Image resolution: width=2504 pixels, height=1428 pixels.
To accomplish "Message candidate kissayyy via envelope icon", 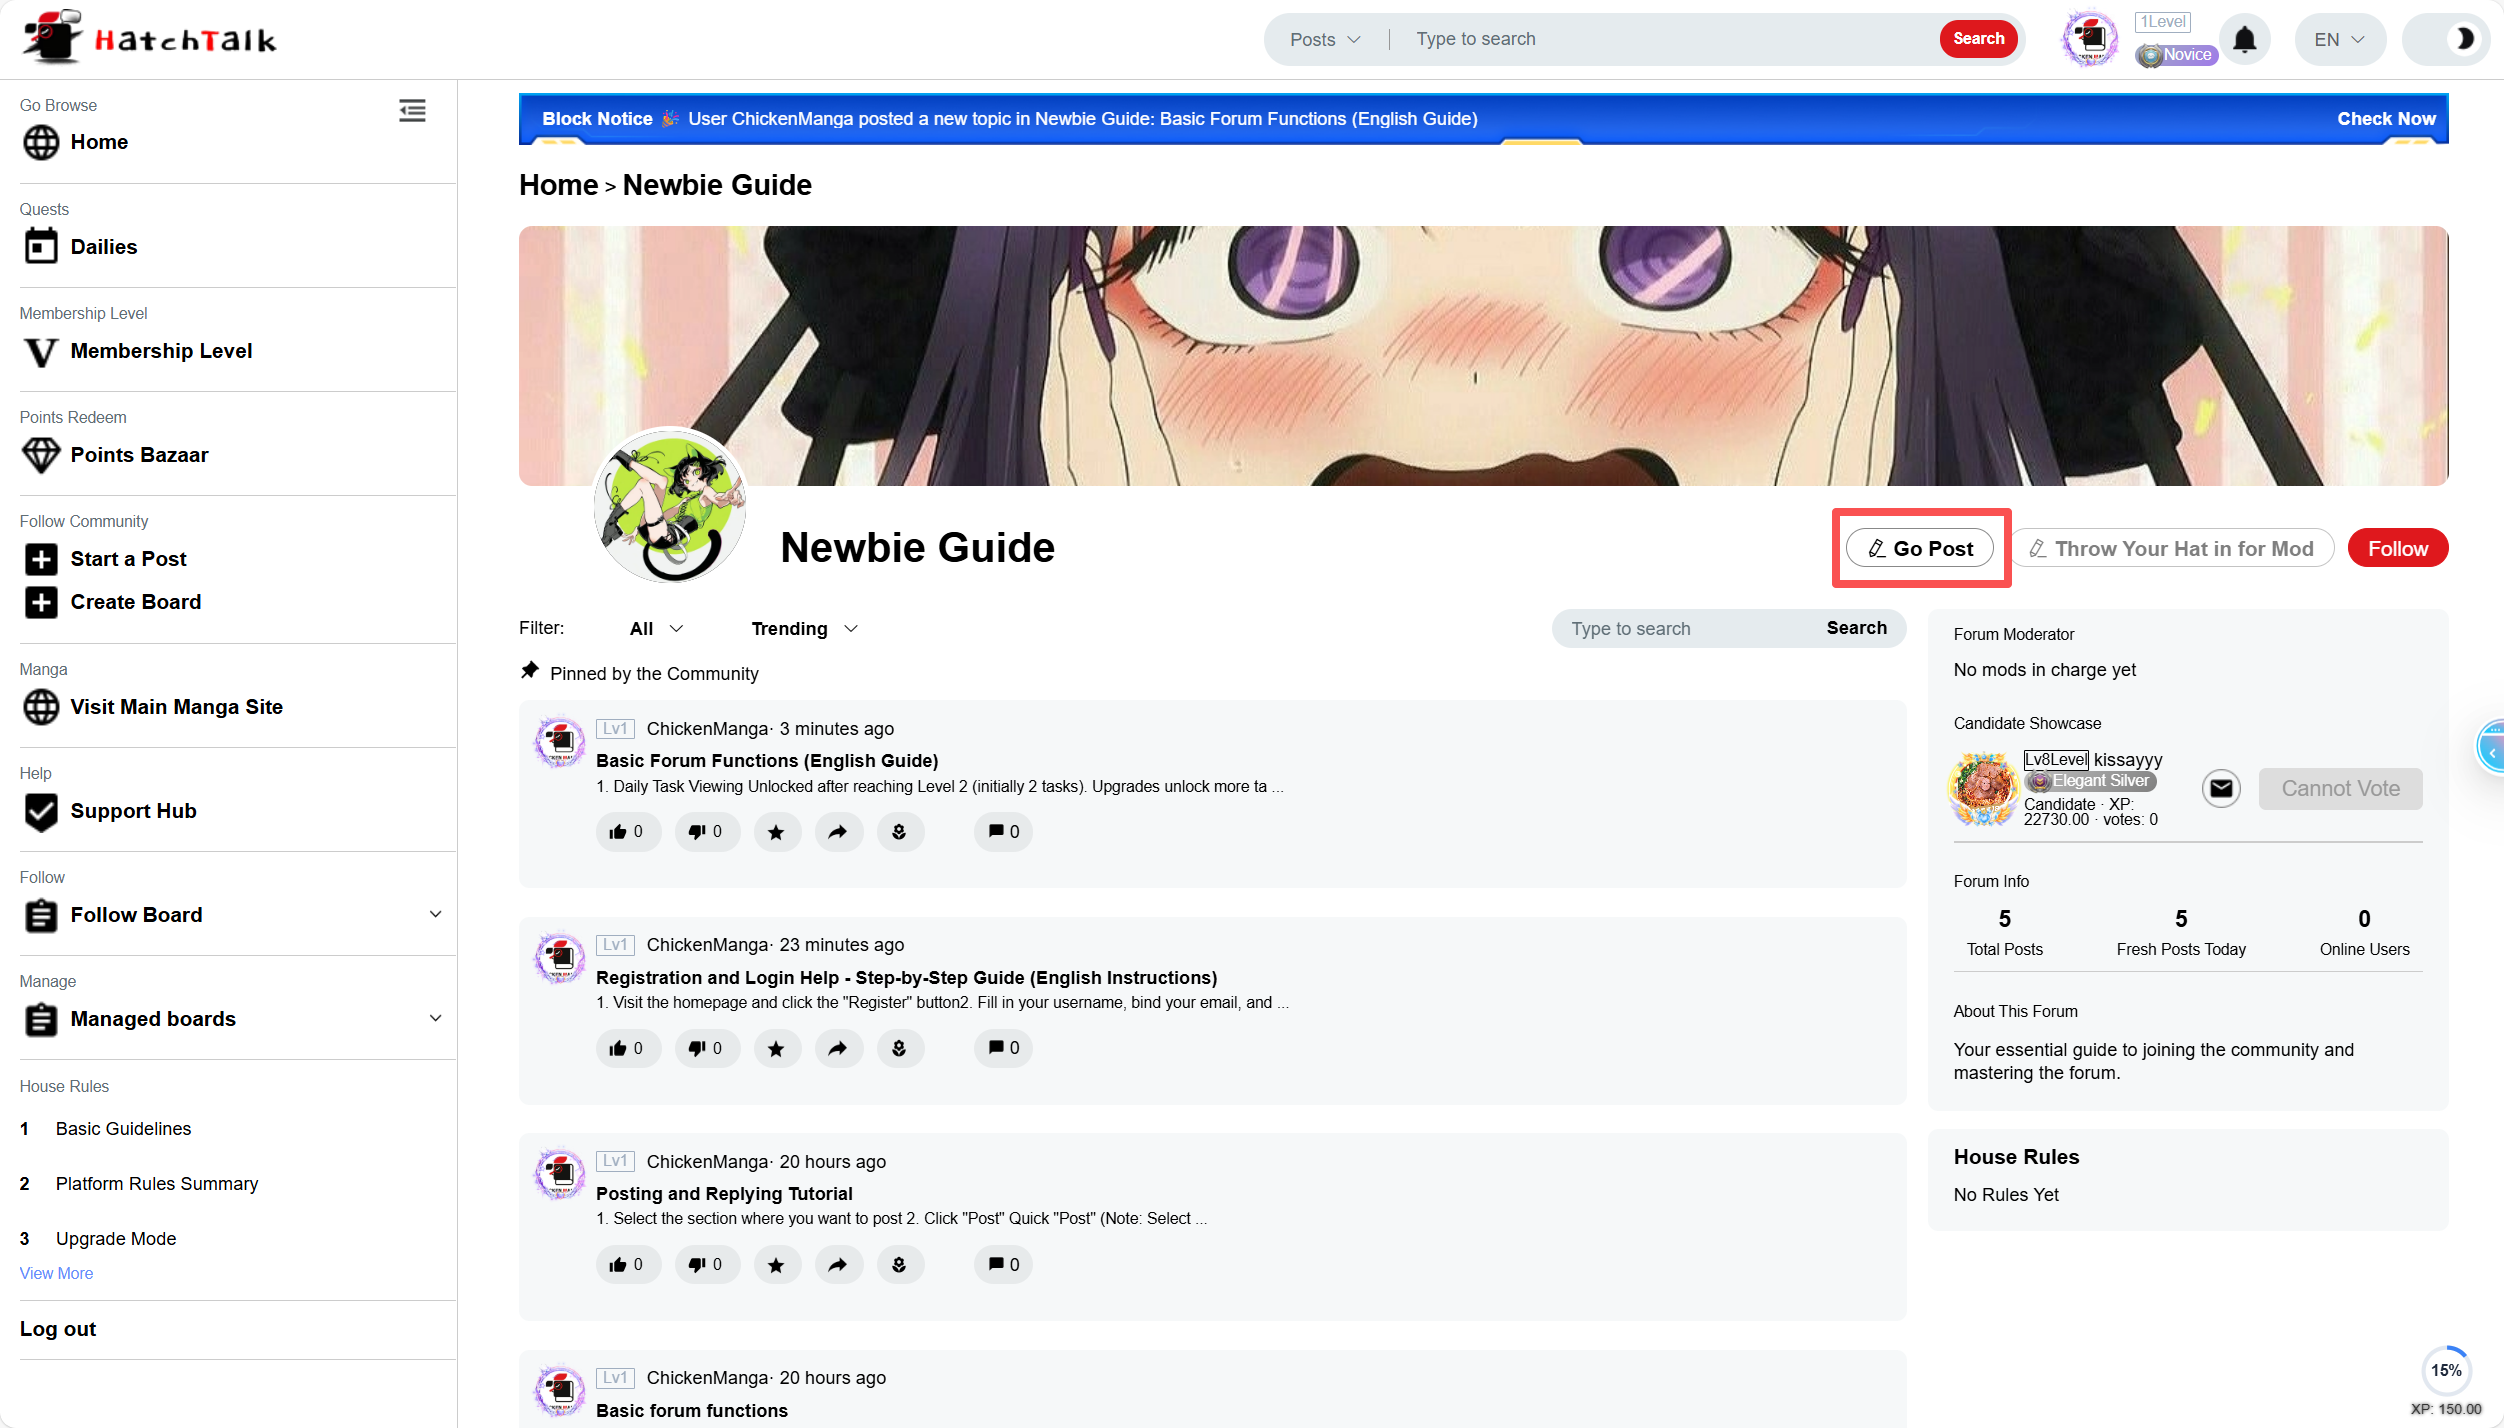I will coord(2221,789).
